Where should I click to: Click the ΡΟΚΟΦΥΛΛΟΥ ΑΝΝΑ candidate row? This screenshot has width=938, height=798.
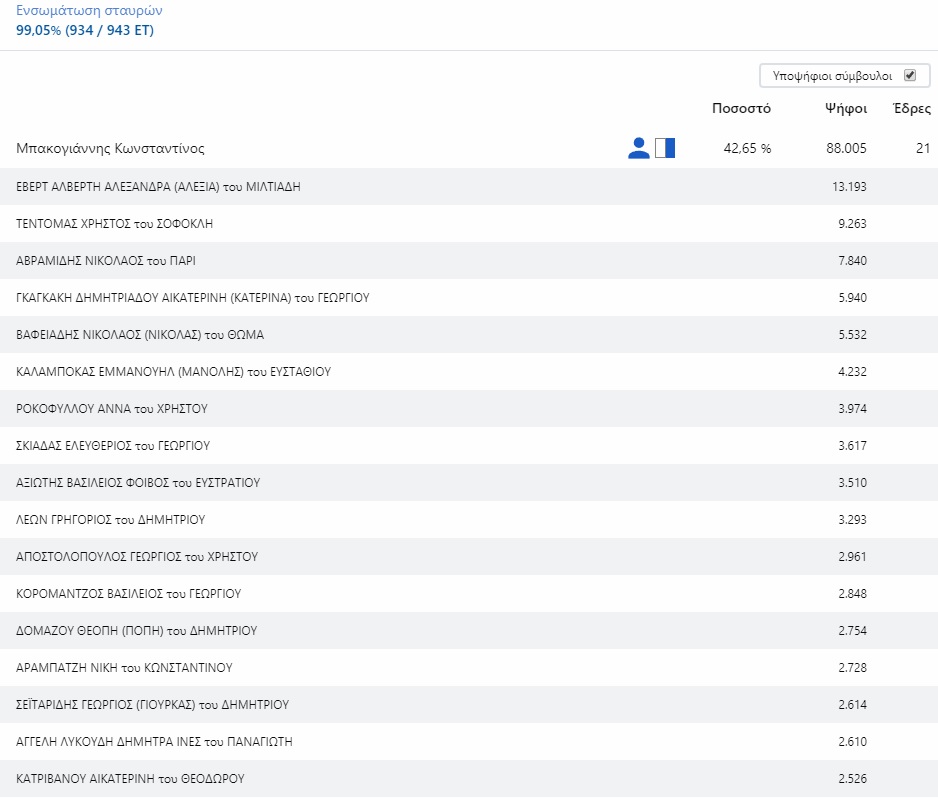click(112, 409)
